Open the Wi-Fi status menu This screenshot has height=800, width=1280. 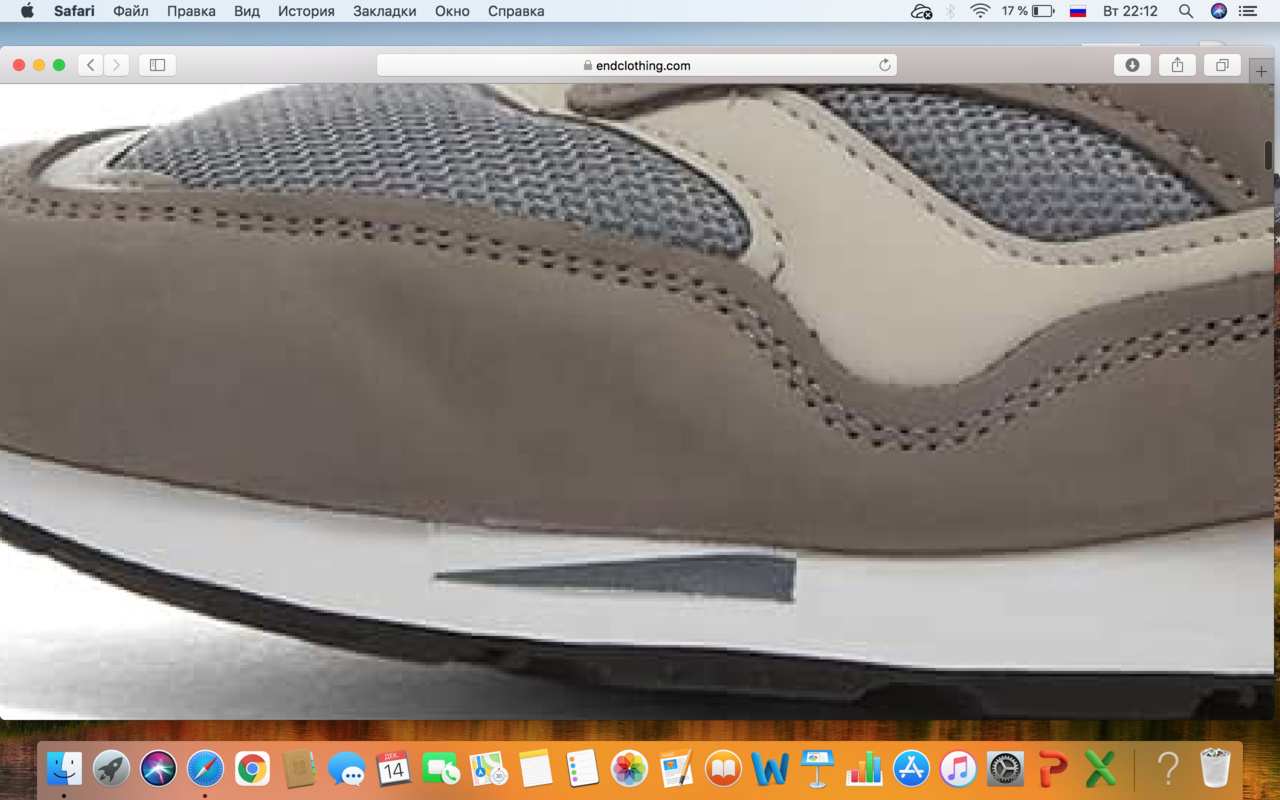click(x=980, y=11)
